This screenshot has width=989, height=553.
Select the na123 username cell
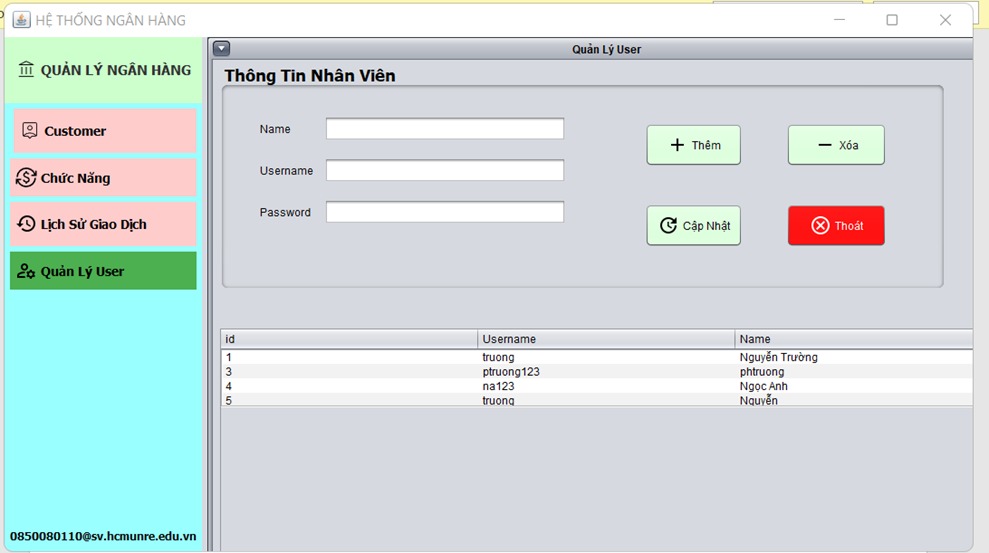pyautogui.click(x=606, y=386)
